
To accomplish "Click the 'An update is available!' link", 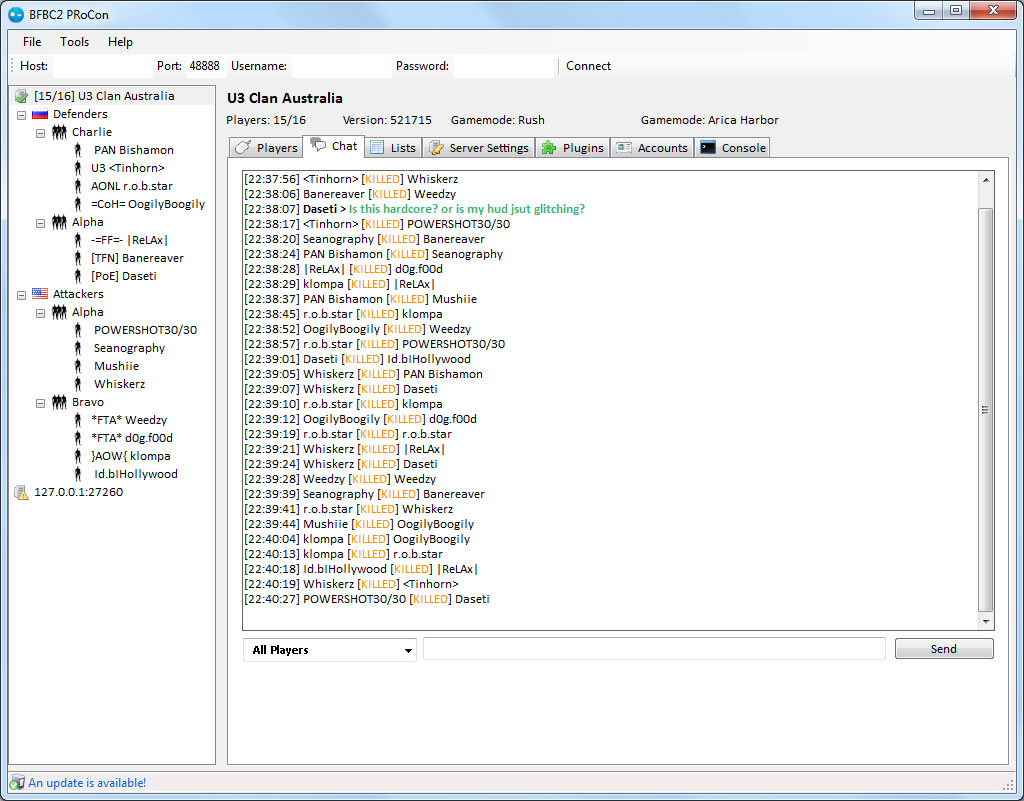I will click(87, 783).
